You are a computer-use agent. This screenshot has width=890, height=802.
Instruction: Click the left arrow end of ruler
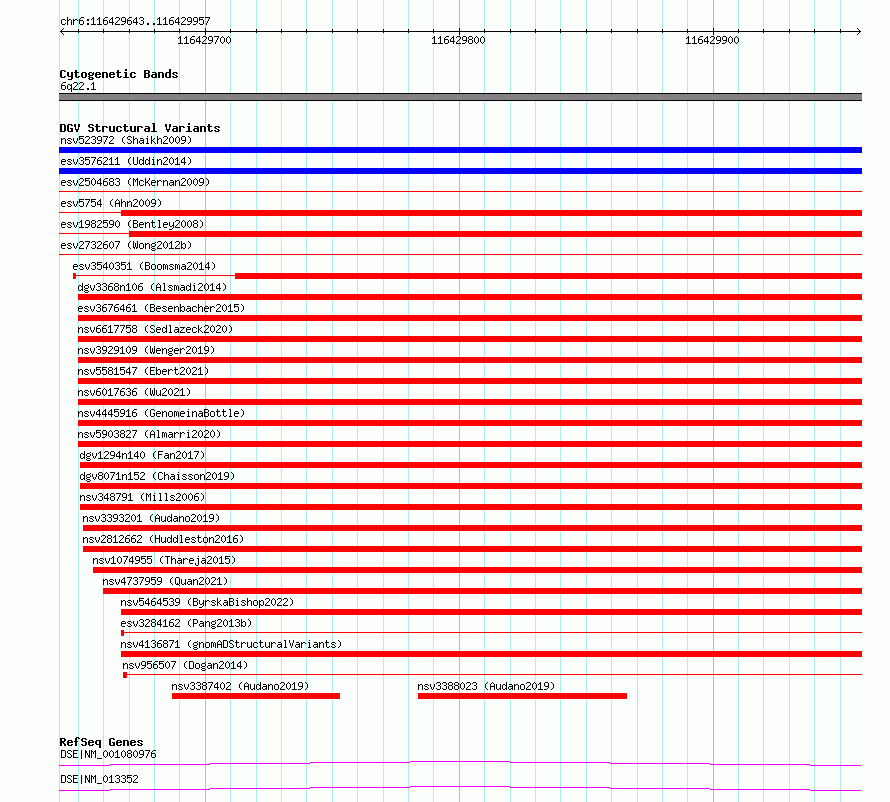[x=62, y=31]
